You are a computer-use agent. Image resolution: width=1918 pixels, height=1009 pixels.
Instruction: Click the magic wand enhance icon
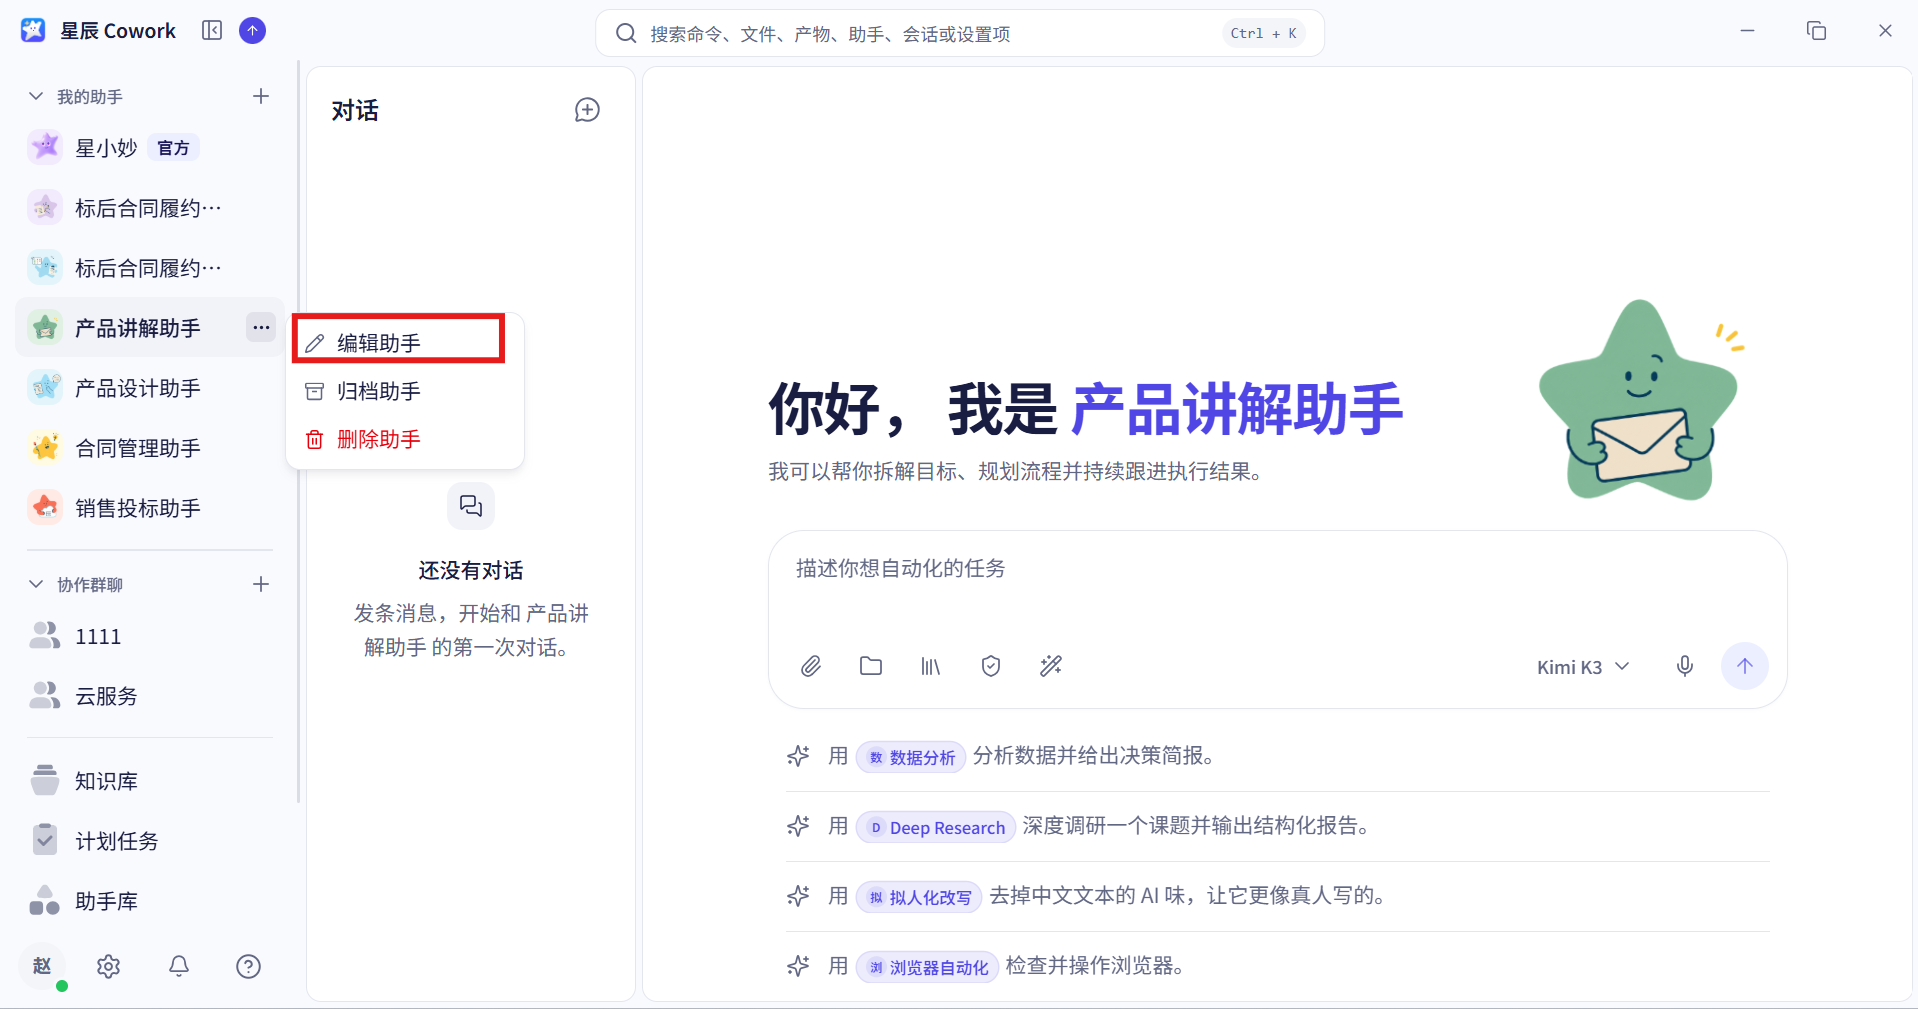click(x=1051, y=666)
